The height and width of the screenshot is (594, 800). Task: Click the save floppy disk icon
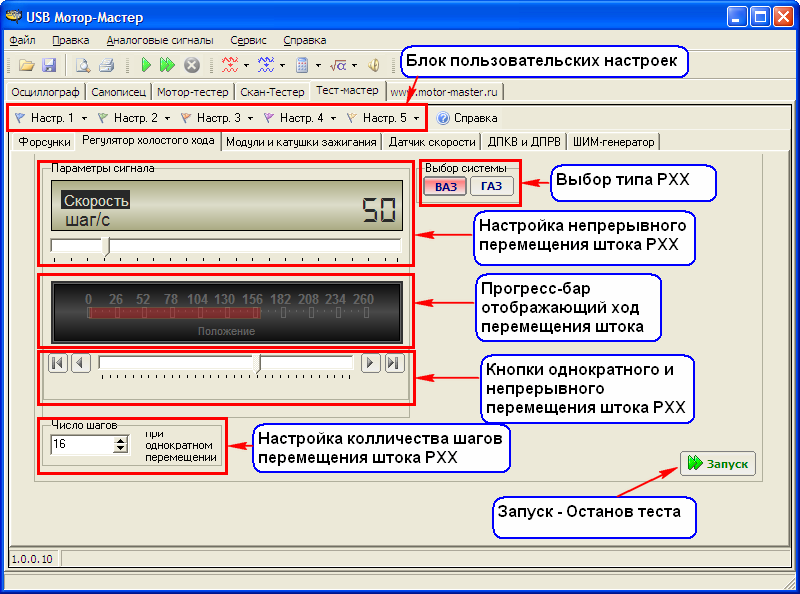pyautogui.click(x=49, y=65)
